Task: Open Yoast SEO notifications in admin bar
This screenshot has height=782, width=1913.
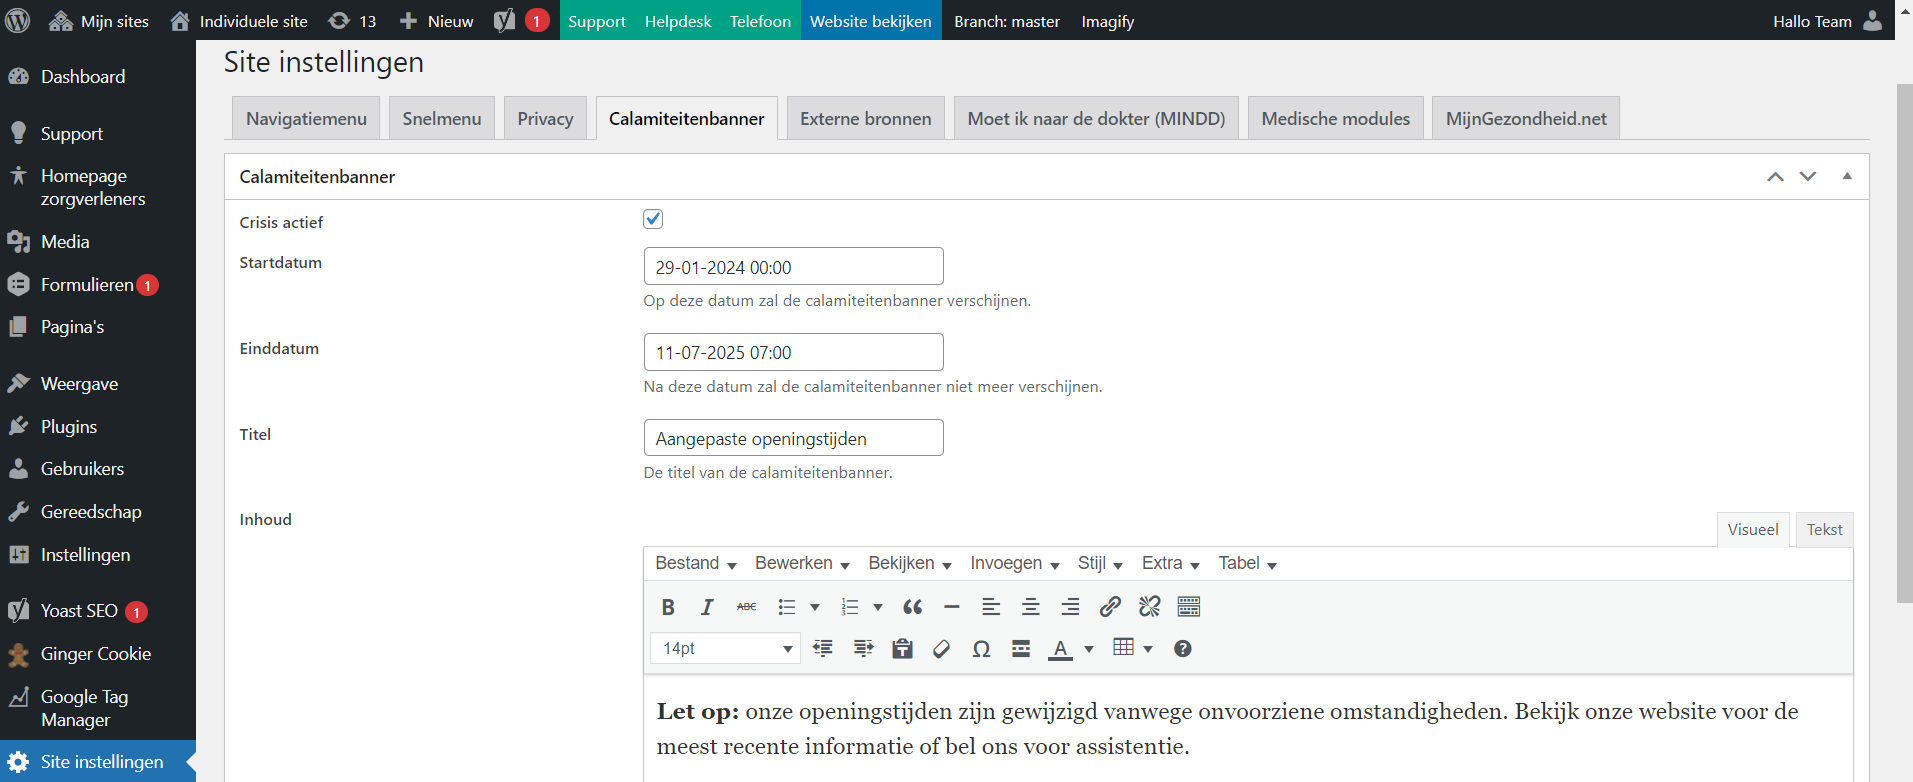Action: (522, 20)
